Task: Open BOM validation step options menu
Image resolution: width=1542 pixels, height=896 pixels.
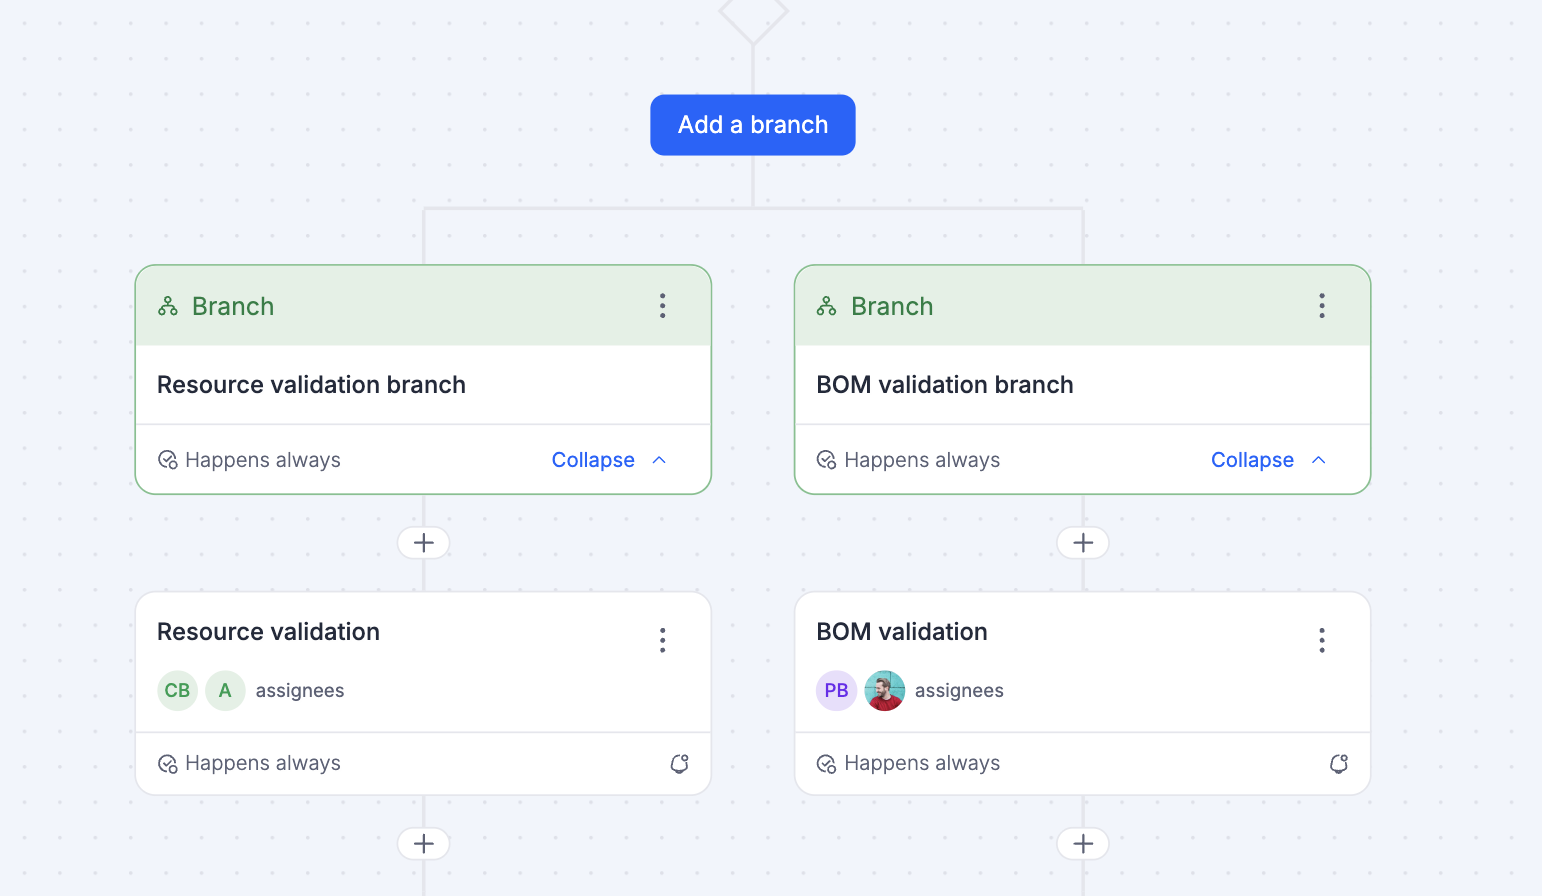Action: (x=1321, y=640)
